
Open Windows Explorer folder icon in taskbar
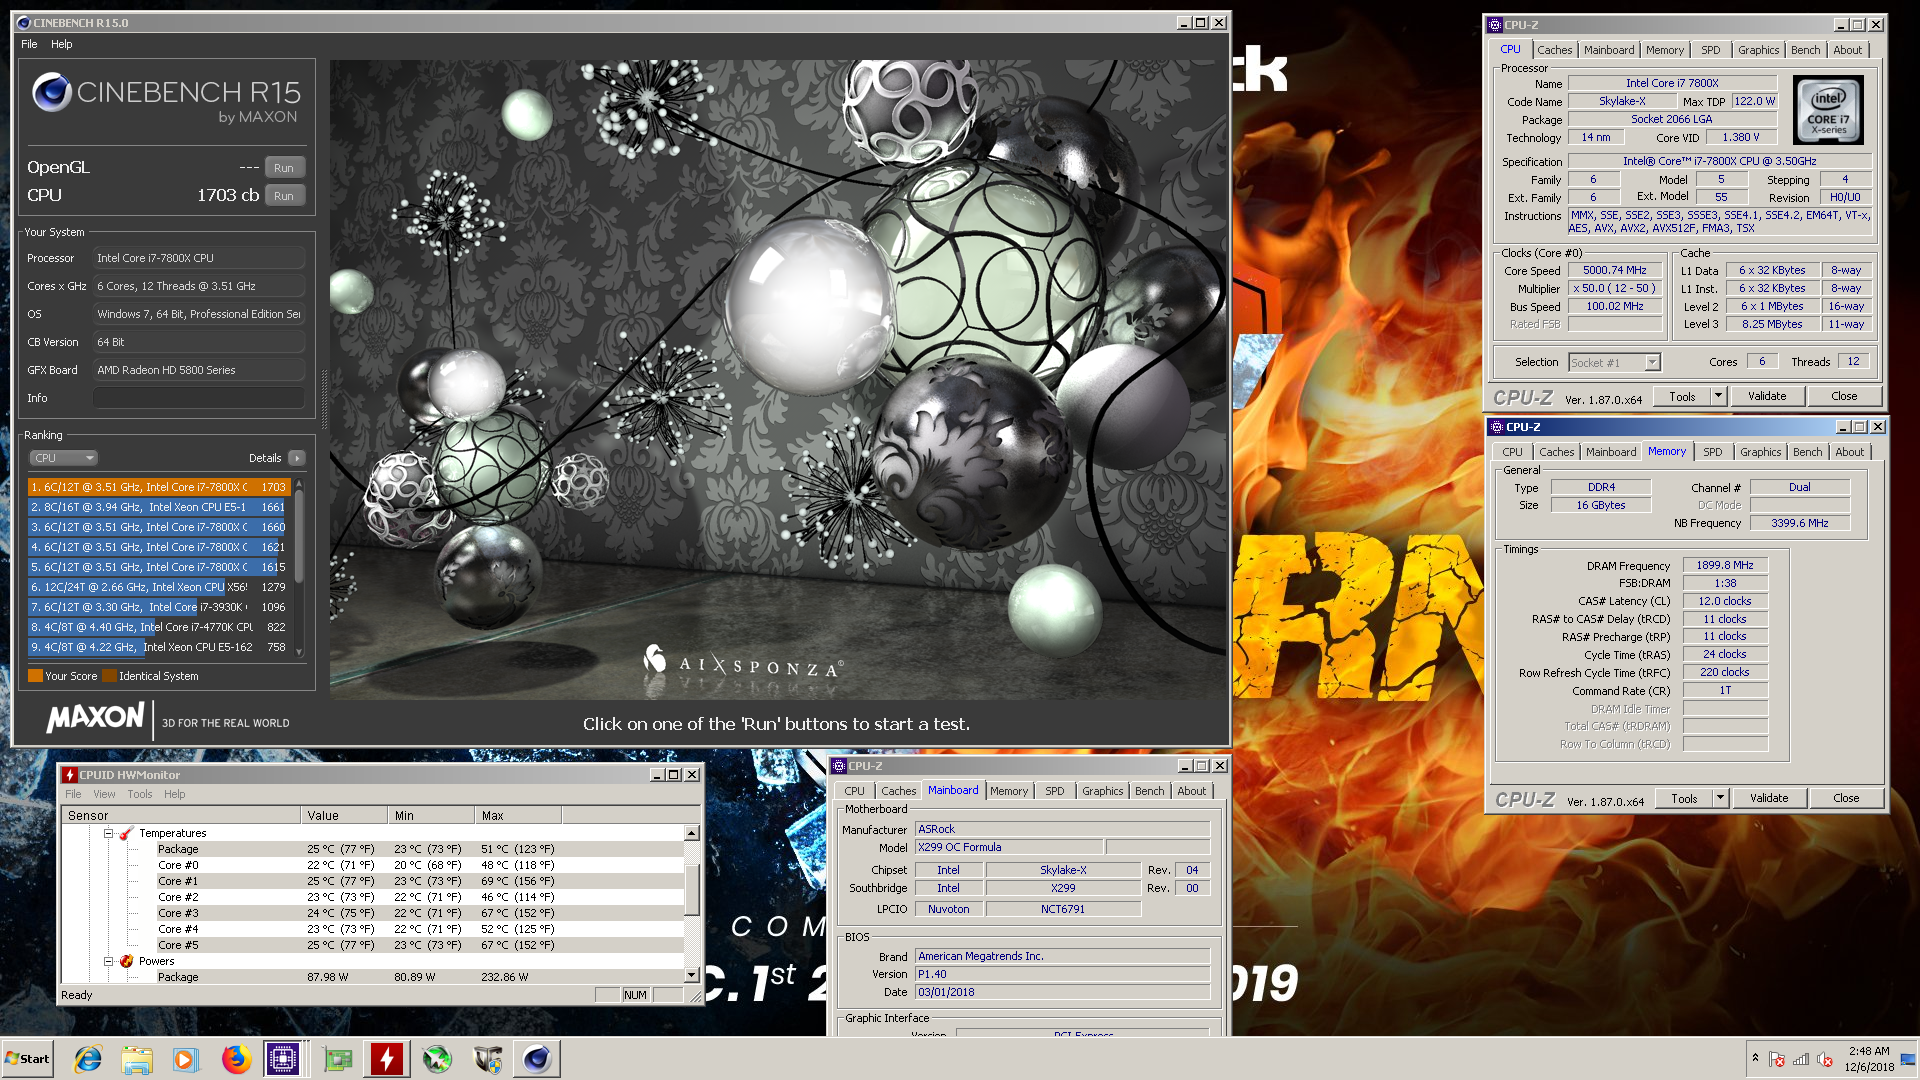137,1059
